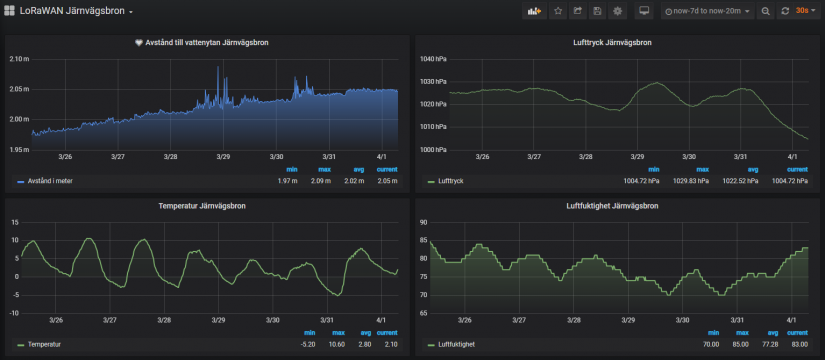Image resolution: width=825 pixels, height=360 pixels.
Task: Sort Avstånd legend by min column
Action: 293,169
